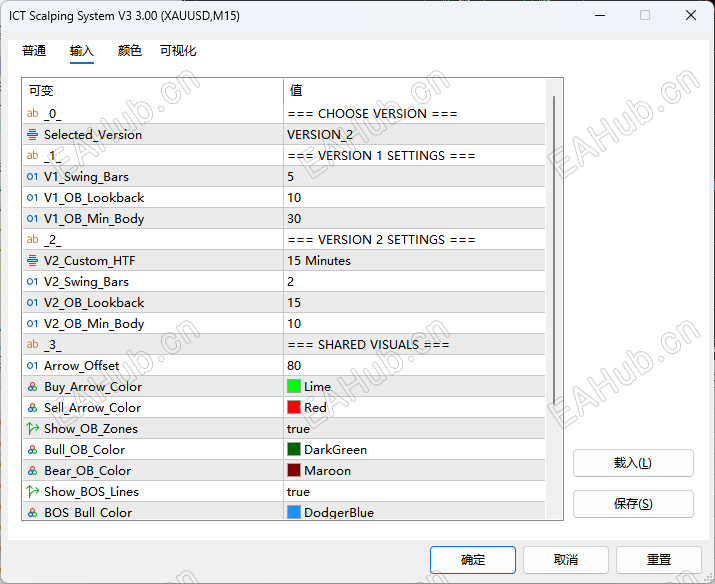Screen dimensions: 715x584
Task: Click the boolean icon beside Show_OB_Zones
Action: [32, 429]
